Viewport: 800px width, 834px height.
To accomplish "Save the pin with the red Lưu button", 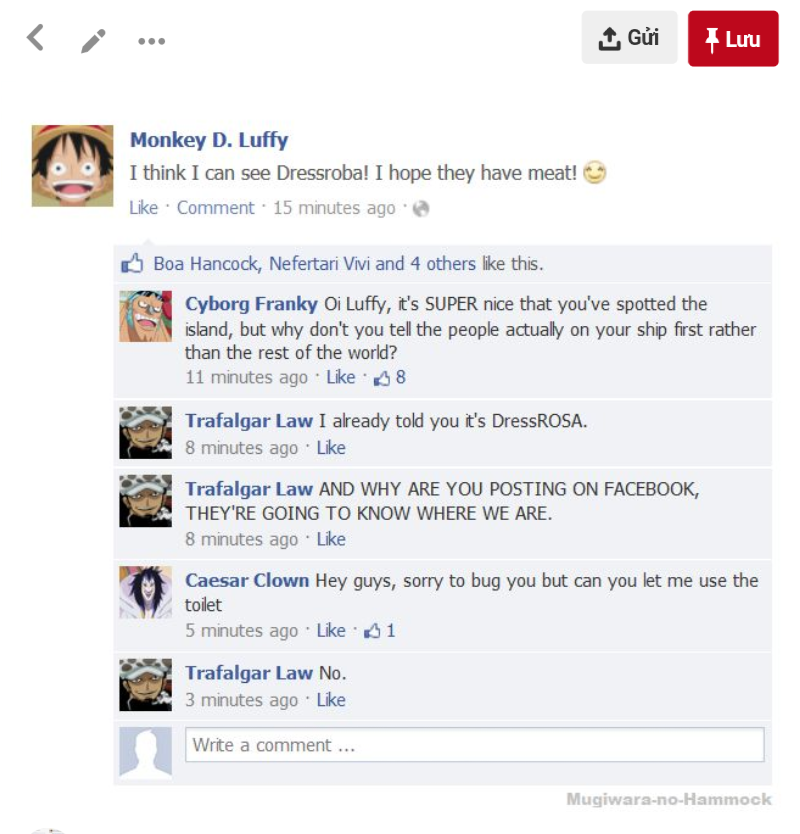I will click(x=733, y=38).
